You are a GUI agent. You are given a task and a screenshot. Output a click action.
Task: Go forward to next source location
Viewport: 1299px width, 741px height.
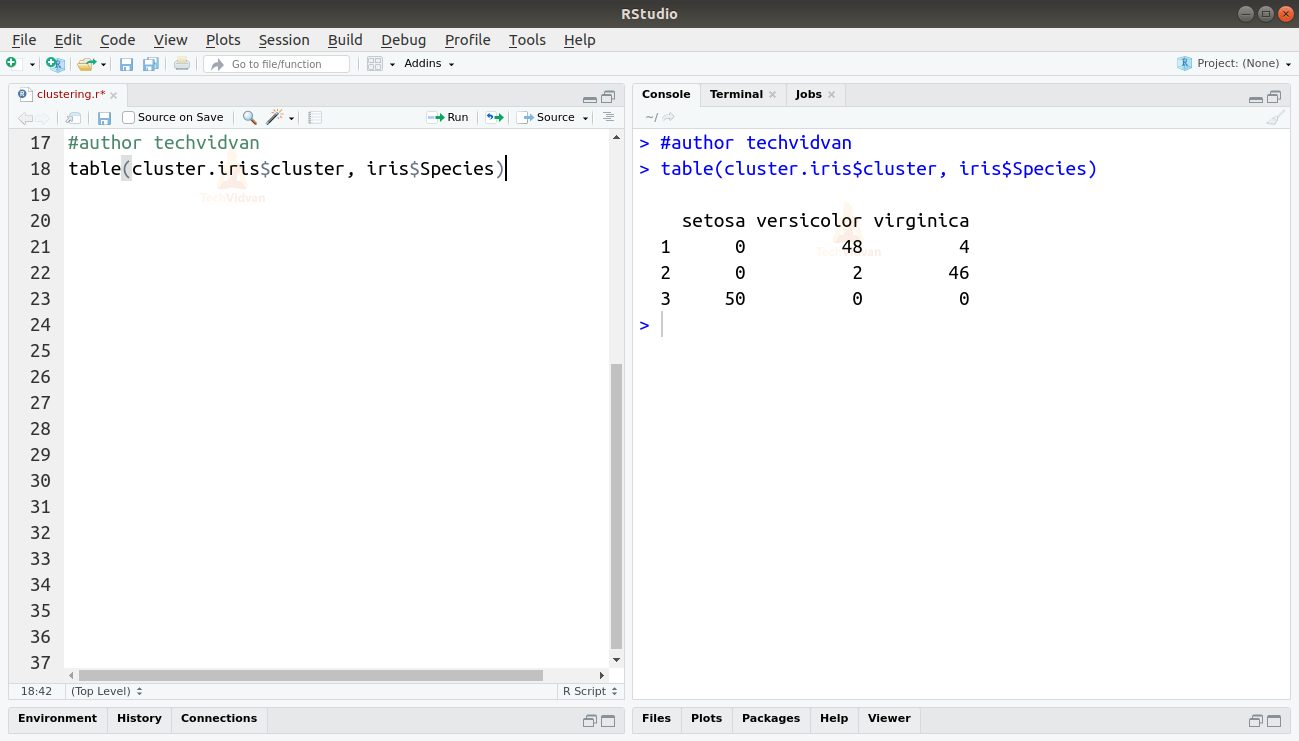[42, 118]
